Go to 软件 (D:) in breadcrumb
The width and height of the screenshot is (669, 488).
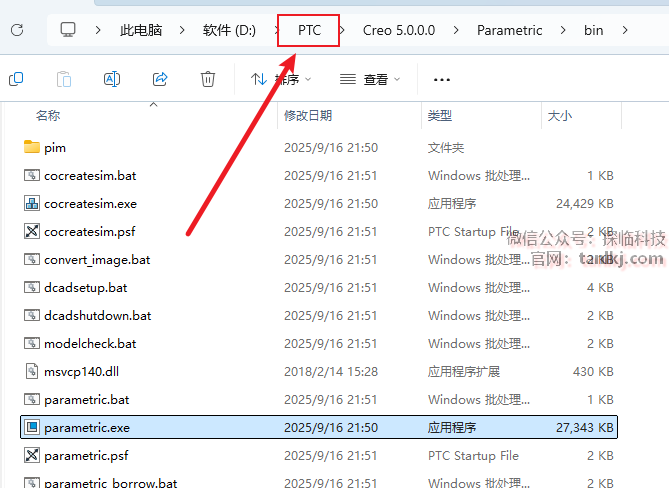[x=229, y=30]
